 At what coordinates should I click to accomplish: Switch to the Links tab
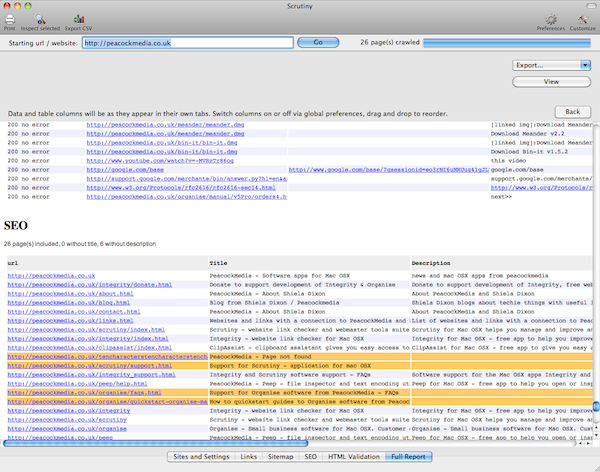pyautogui.click(x=248, y=456)
